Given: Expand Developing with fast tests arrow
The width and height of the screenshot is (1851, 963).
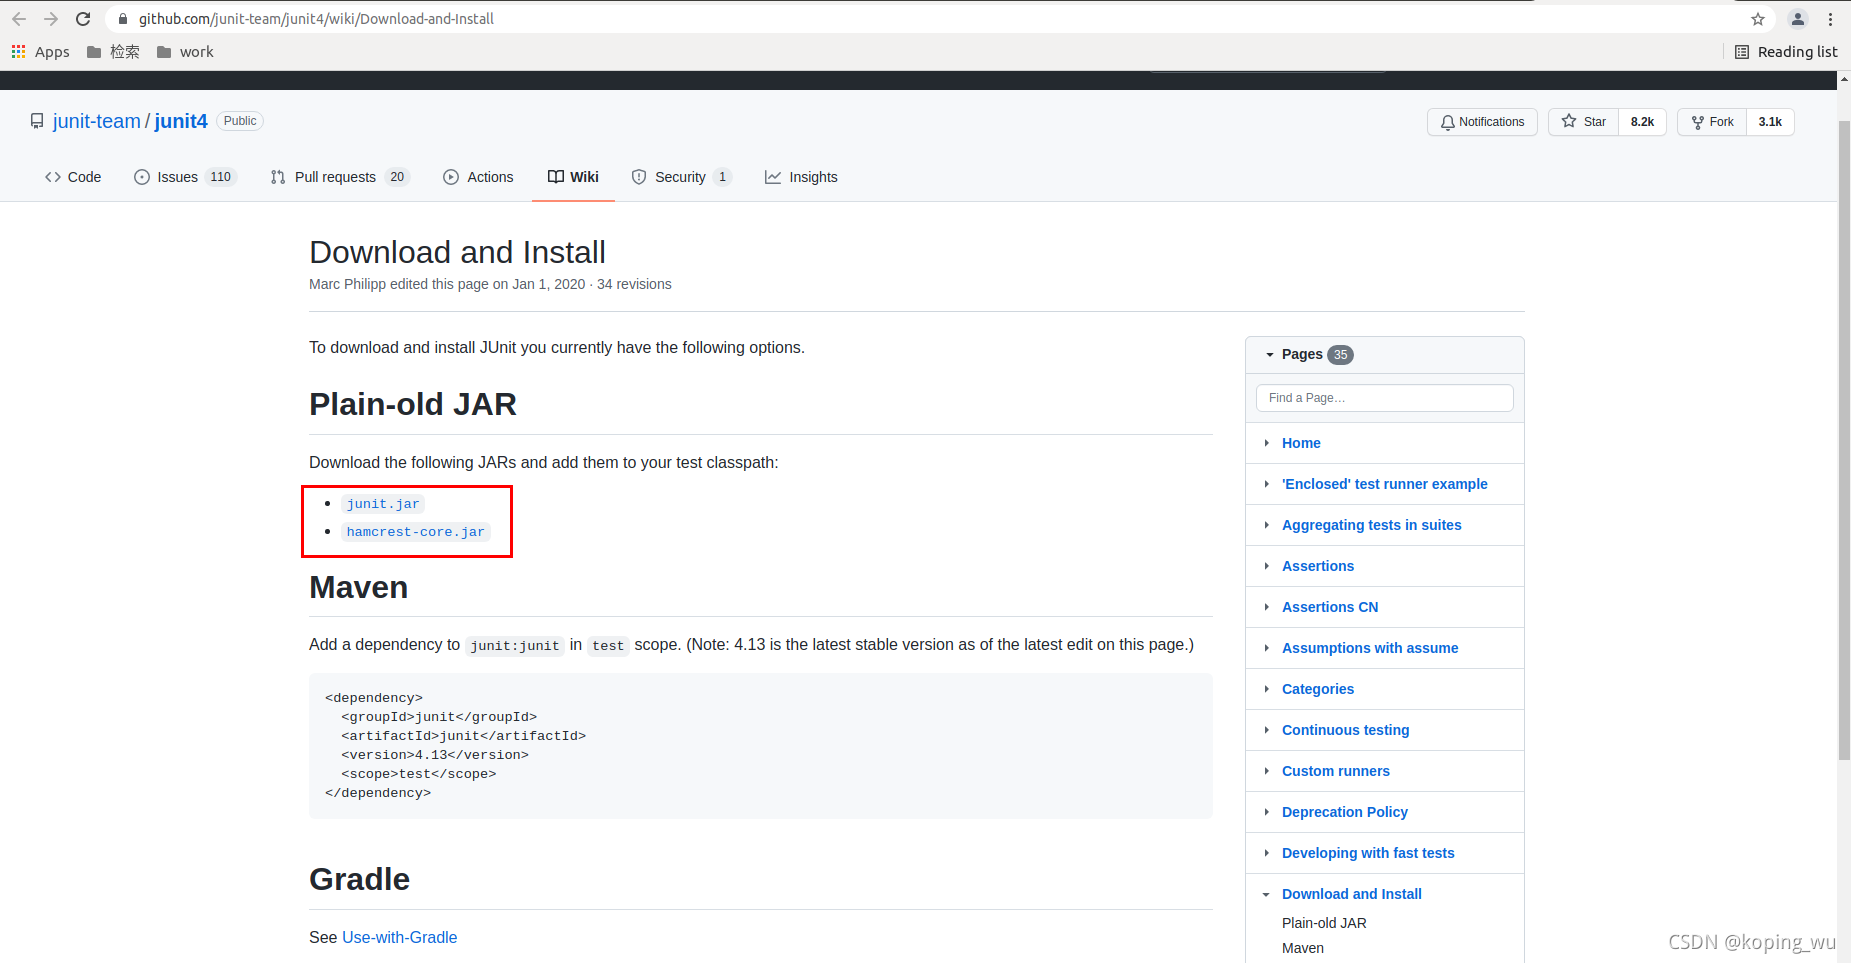Looking at the screenshot, I should pos(1266,853).
